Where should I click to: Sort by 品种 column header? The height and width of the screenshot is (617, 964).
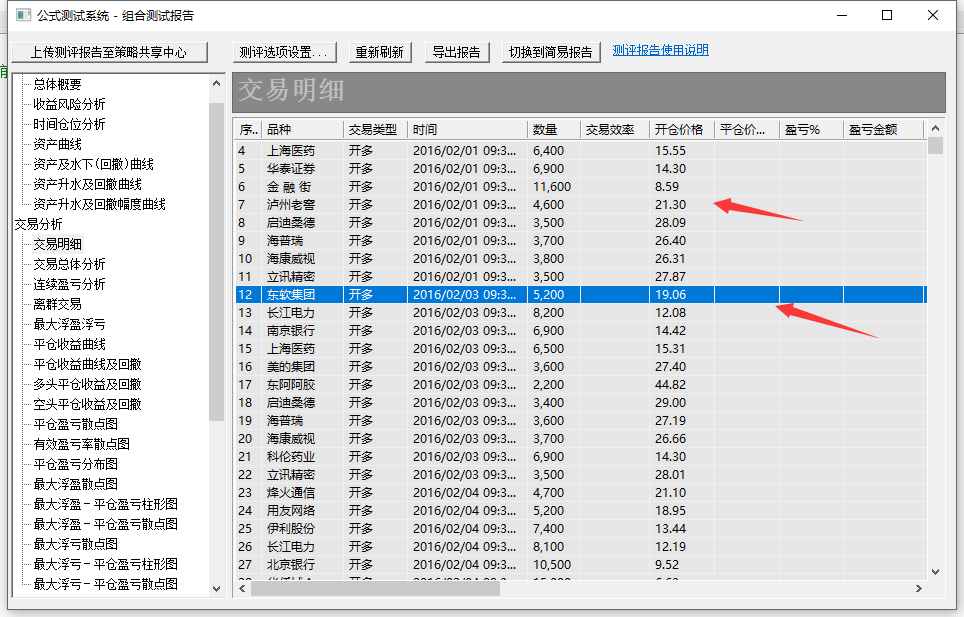coord(302,130)
